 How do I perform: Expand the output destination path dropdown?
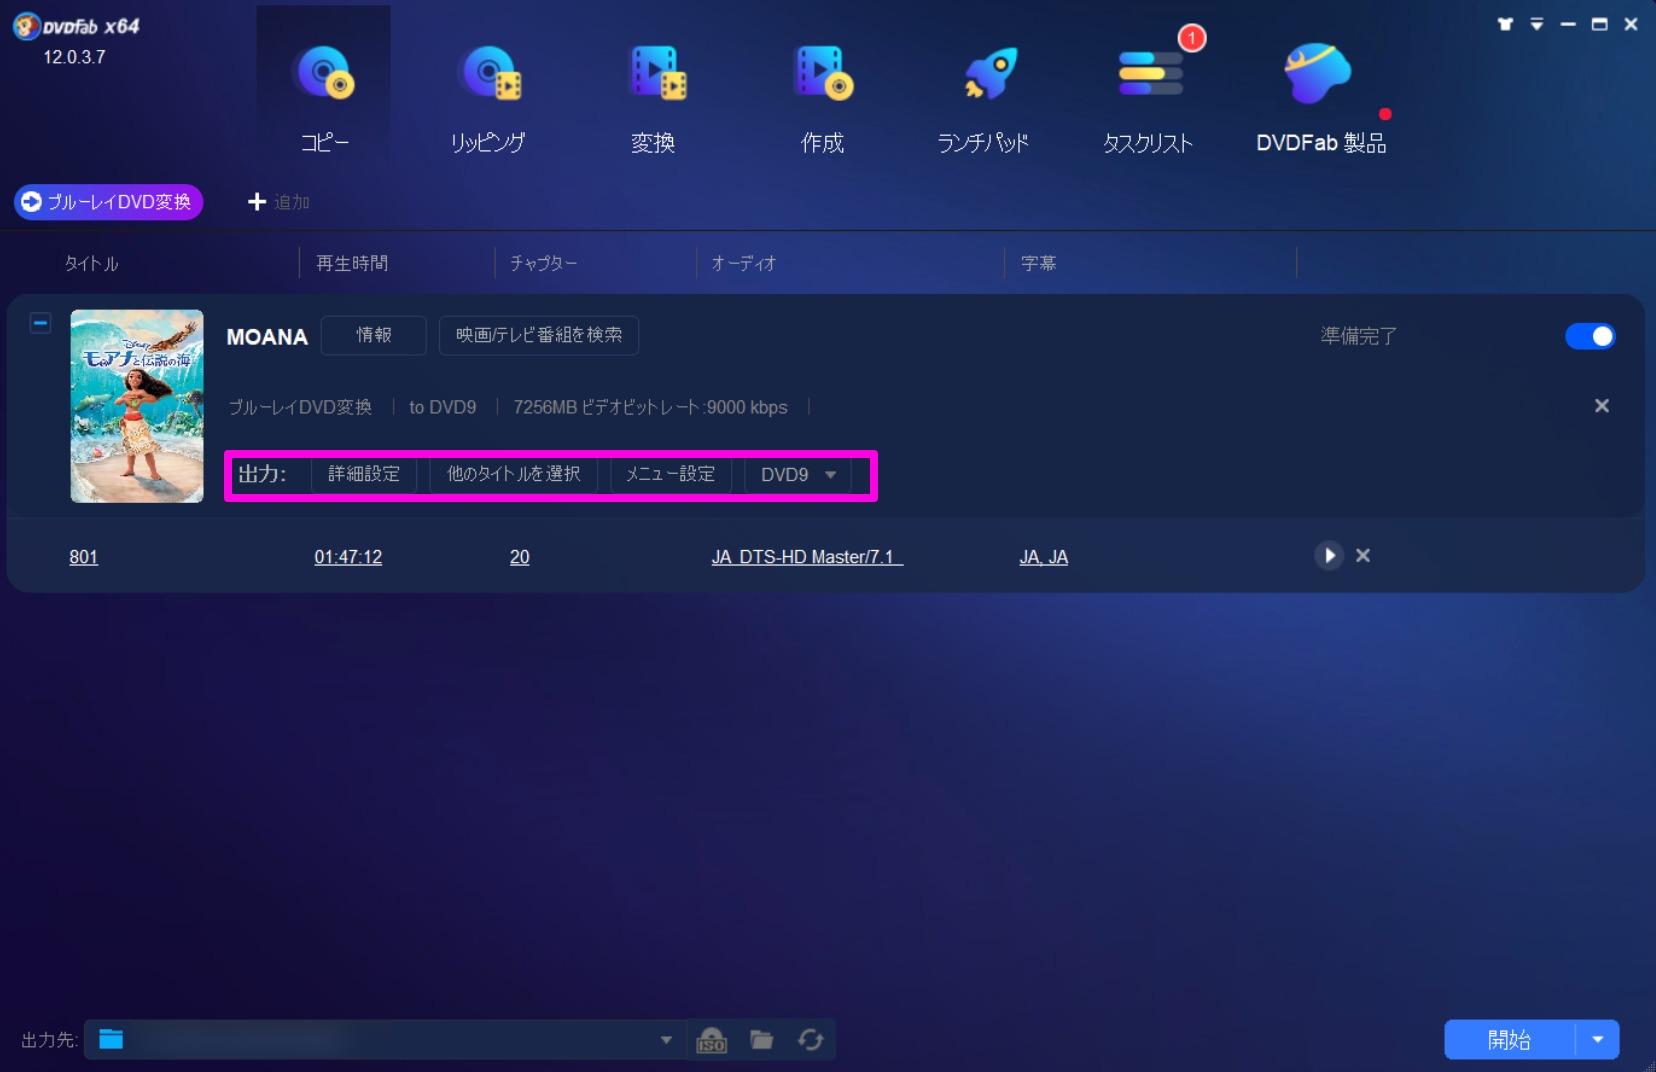click(x=666, y=1040)
